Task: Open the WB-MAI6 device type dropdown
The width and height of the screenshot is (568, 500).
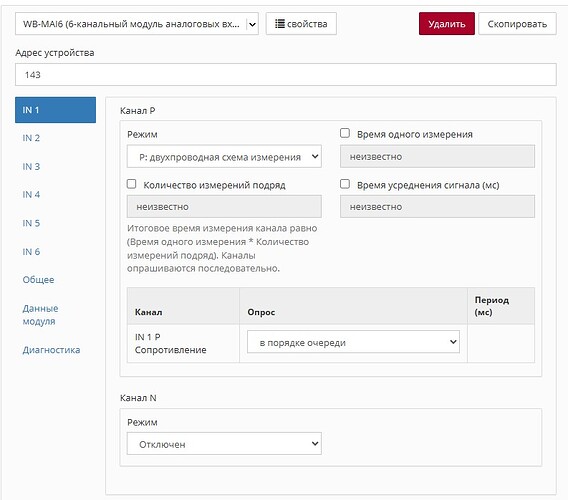Action: coord(137,24)
